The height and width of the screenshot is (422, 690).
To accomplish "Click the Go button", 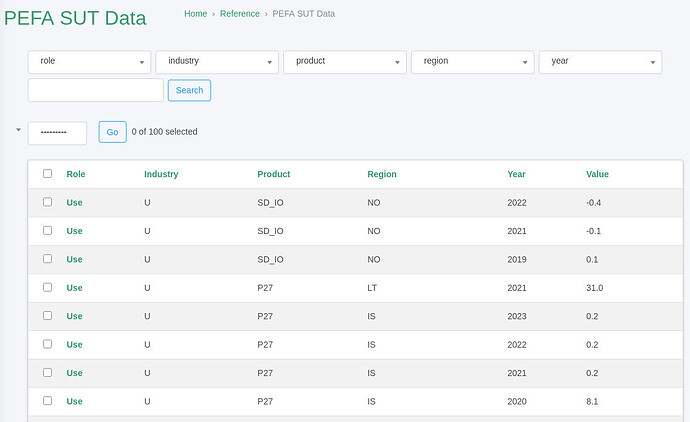I will (112, 132).
